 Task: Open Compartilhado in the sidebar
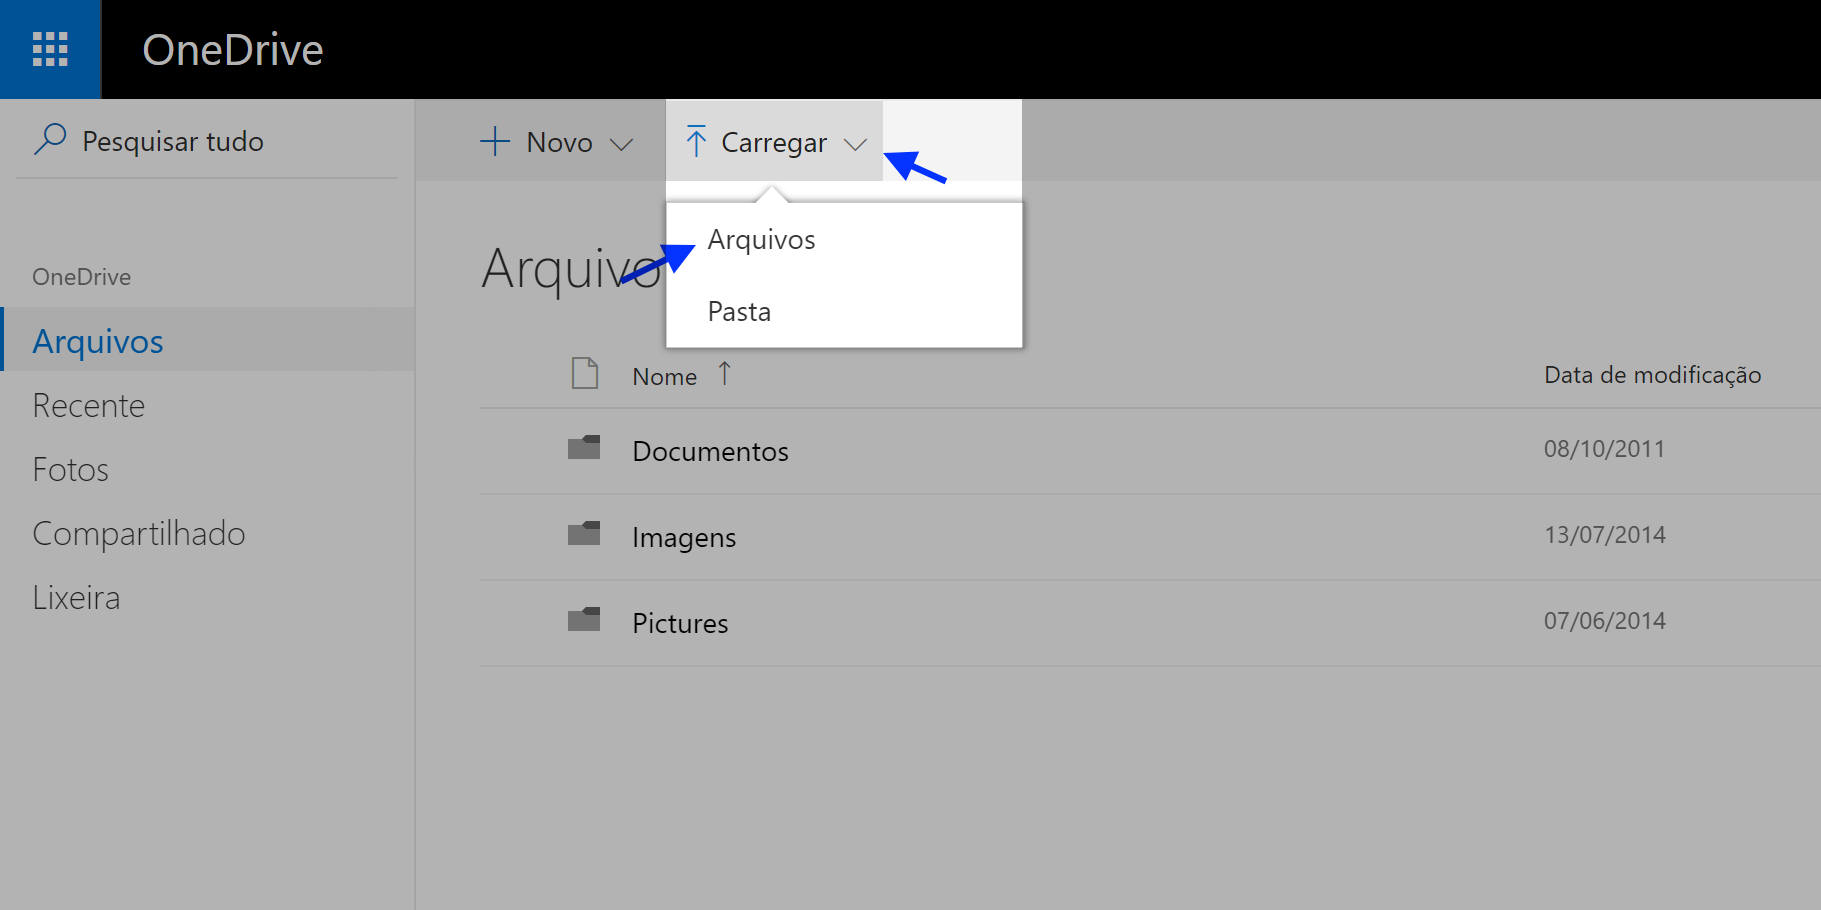pos(207,533)
